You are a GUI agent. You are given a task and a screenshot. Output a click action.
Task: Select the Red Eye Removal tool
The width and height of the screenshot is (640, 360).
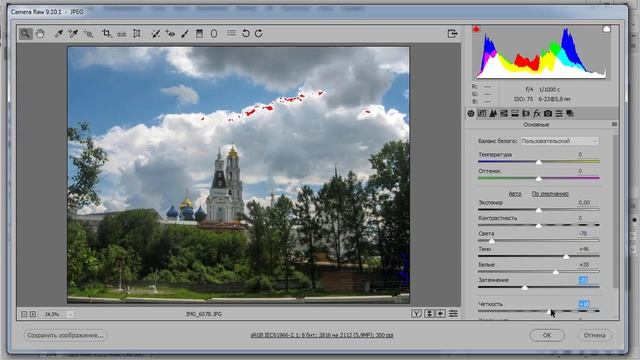tap(170, 33)
